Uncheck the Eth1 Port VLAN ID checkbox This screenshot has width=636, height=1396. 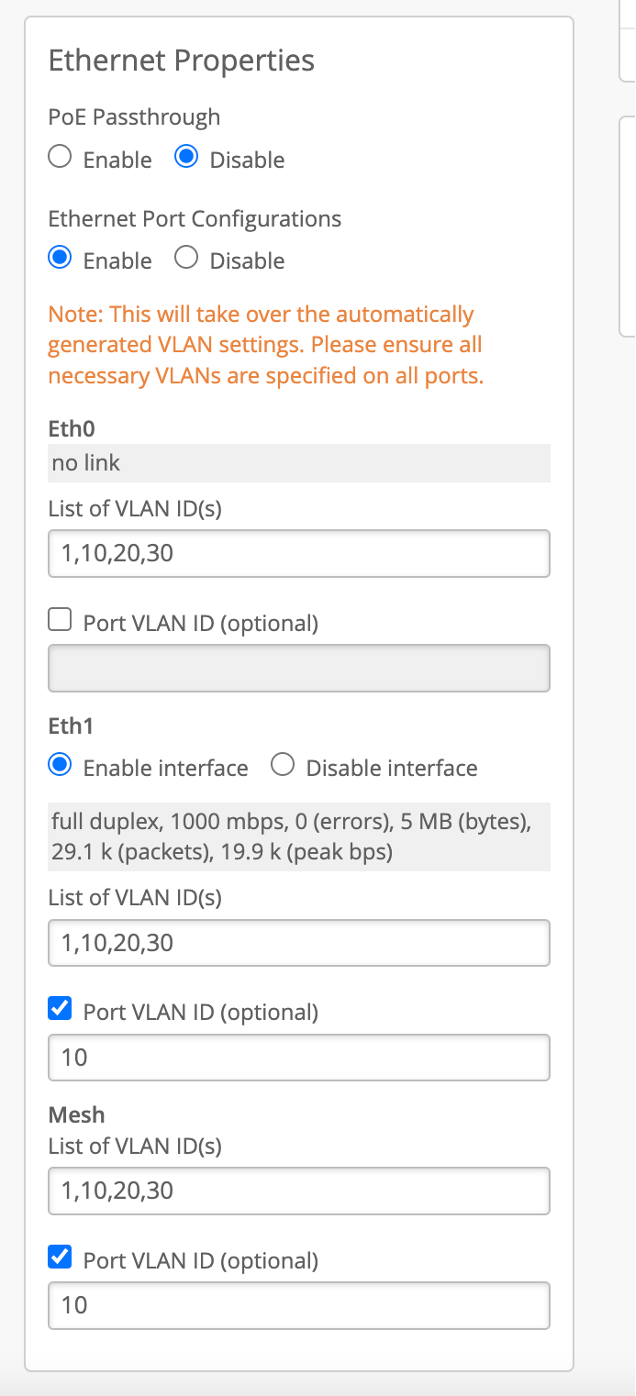point(60,1010)
